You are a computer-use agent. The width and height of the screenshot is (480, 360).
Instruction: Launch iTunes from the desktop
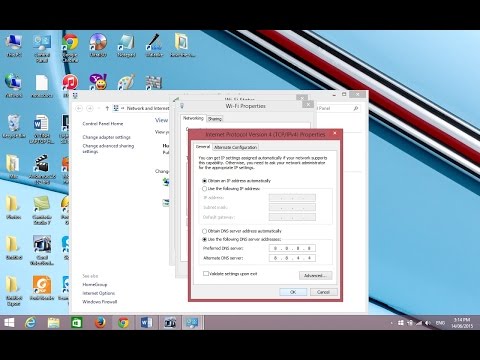[70, 86]
